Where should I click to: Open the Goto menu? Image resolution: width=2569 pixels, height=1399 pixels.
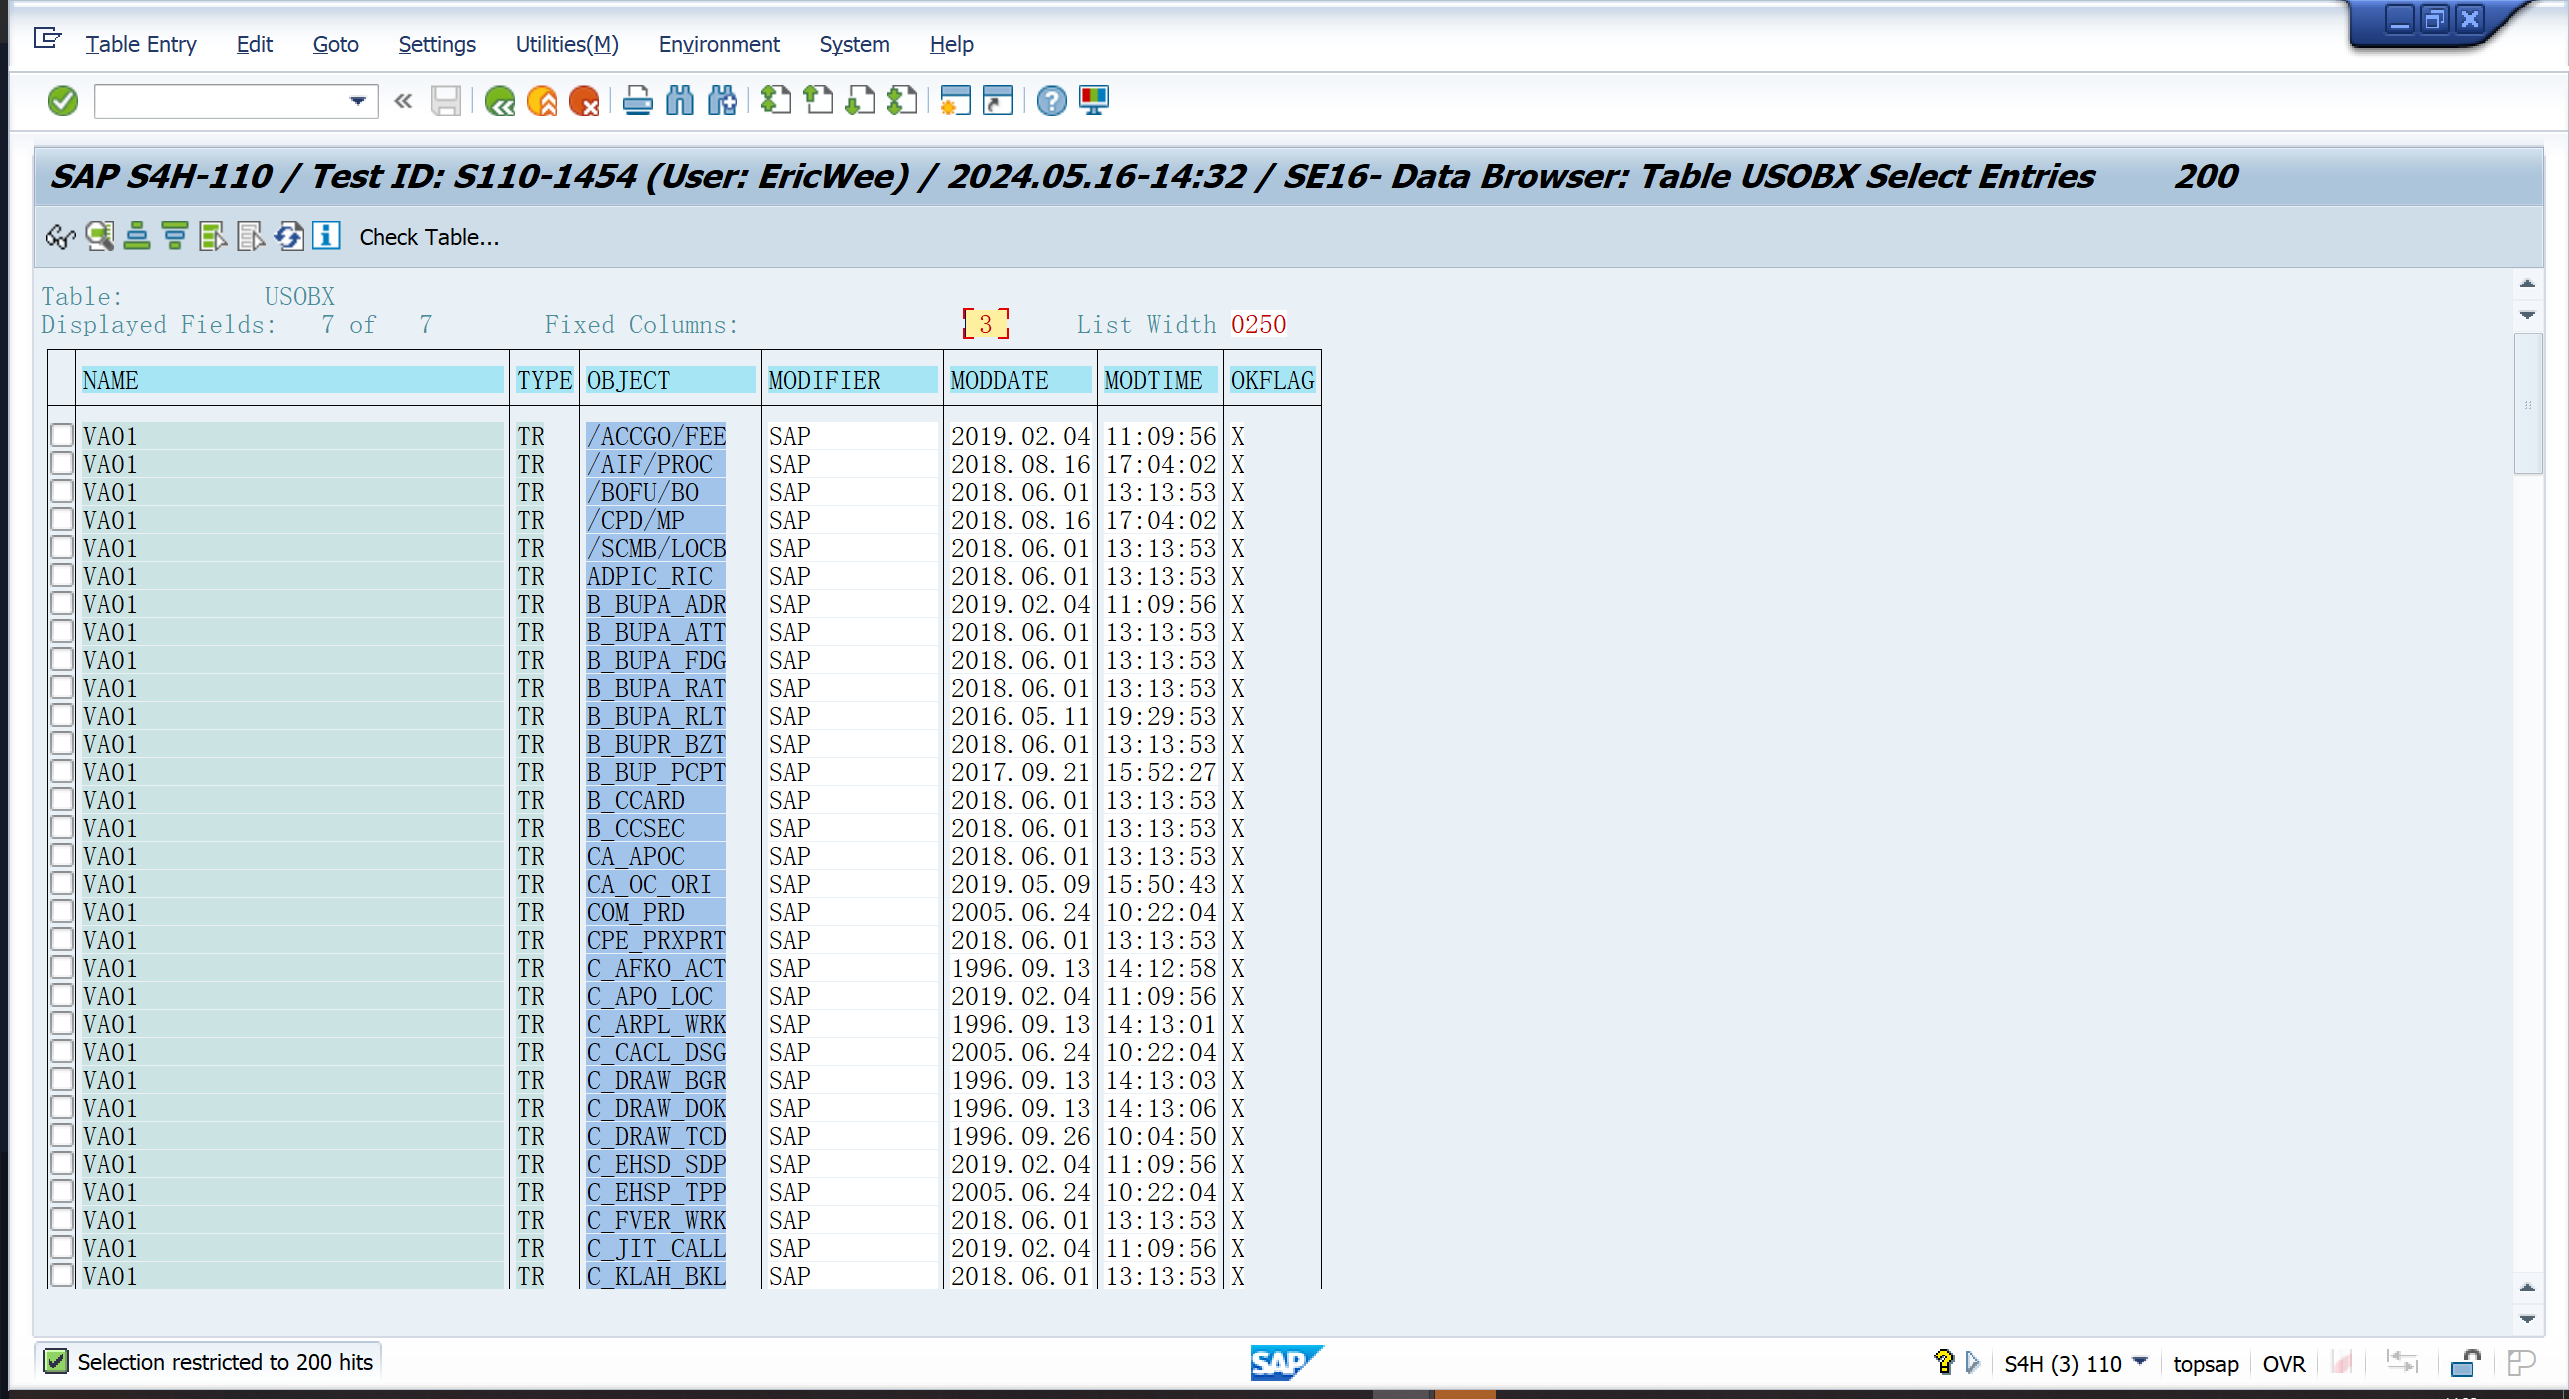(335, 44)
